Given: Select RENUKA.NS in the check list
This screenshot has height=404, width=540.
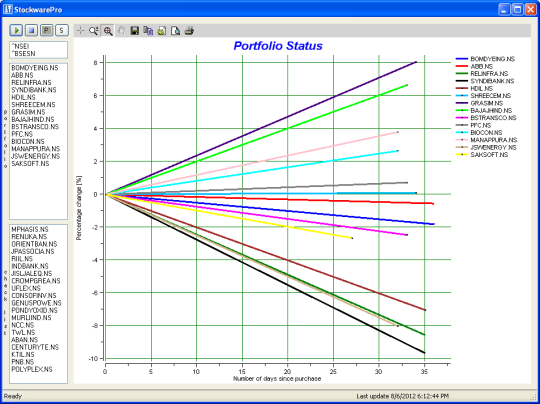Looking at the screenshot, I should tap(29, 237).
